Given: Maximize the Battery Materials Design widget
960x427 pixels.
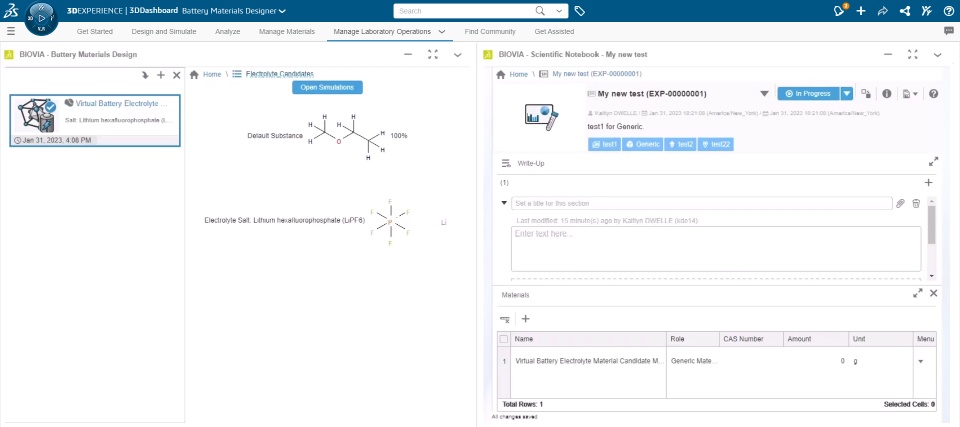Looking at the screenshot, I should 433,55.
